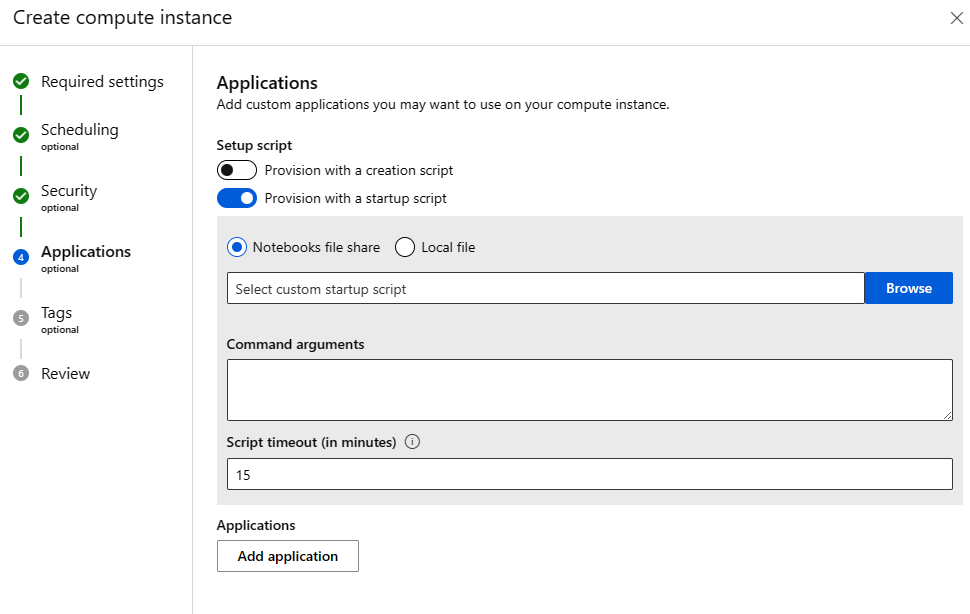
Task: Click the Select custom startup script field
Action: pos(545,288)
